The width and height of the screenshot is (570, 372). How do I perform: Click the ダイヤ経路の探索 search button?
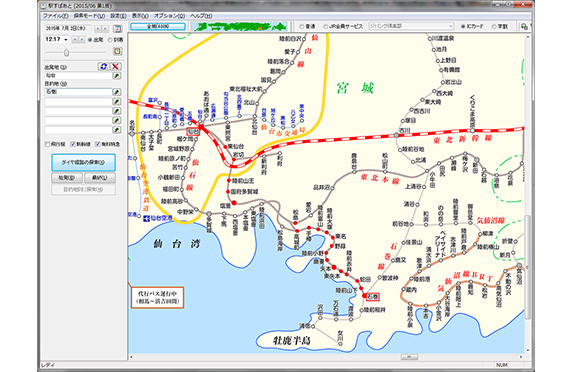(84, 163)
